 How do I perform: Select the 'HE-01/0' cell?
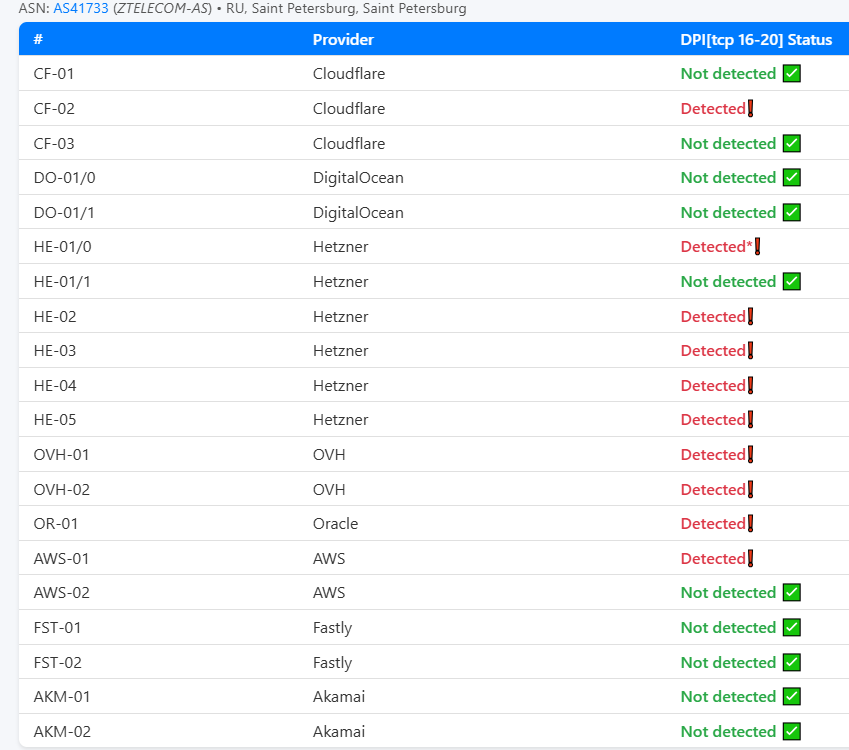(x=62, y=246)
